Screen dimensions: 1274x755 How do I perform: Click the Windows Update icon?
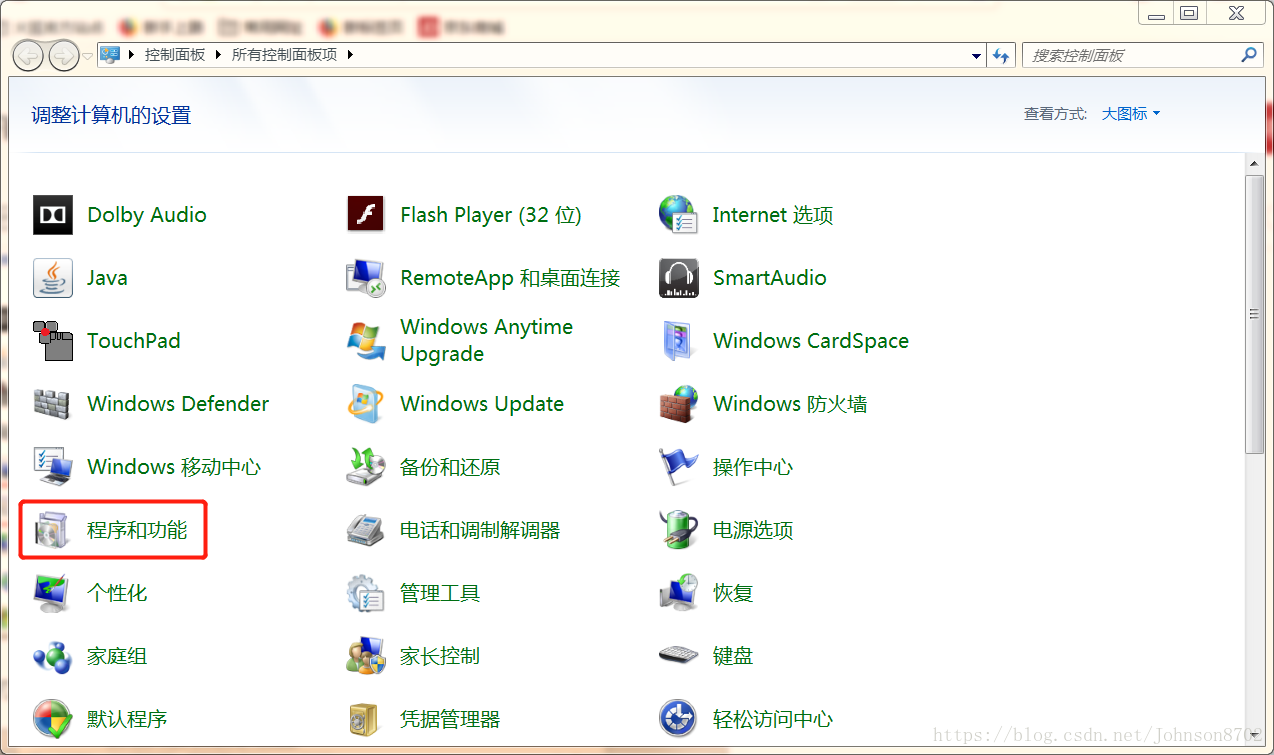[x=365, y=404]
